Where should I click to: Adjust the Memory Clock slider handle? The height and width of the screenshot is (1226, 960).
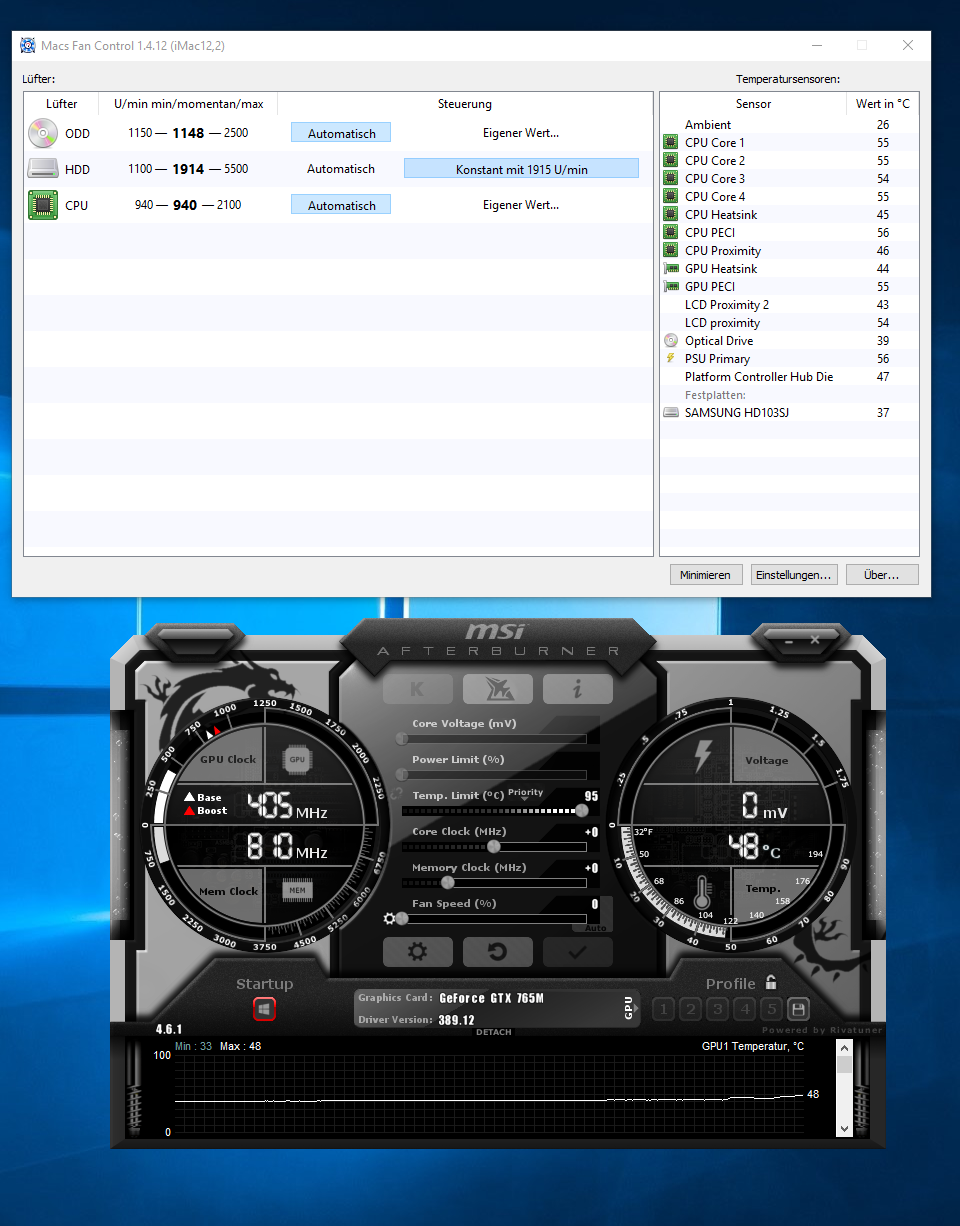click(x=448, y=883)
